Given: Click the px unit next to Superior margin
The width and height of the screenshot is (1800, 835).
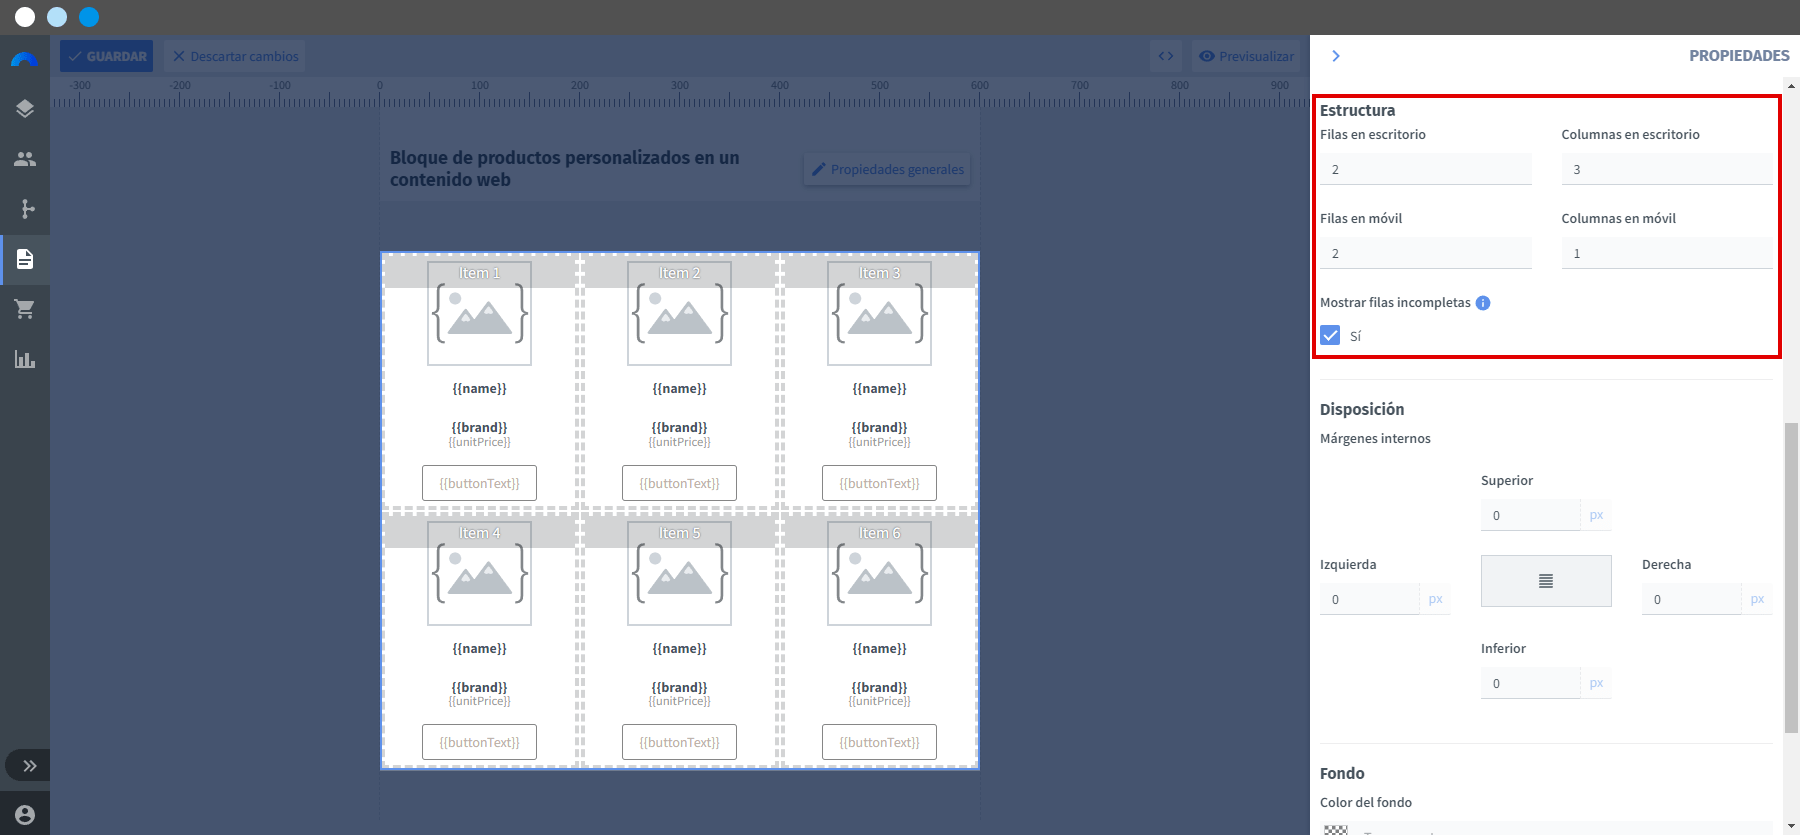Looking at the screenshot, I should [x=1596, y=515].
